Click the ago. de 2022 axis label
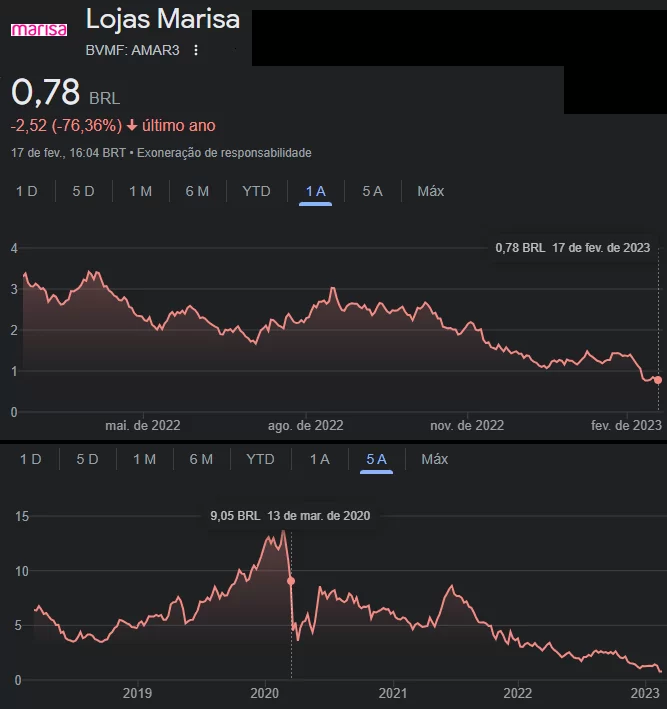Viewport: 667px width, 709px height. (x=306, y=425)
